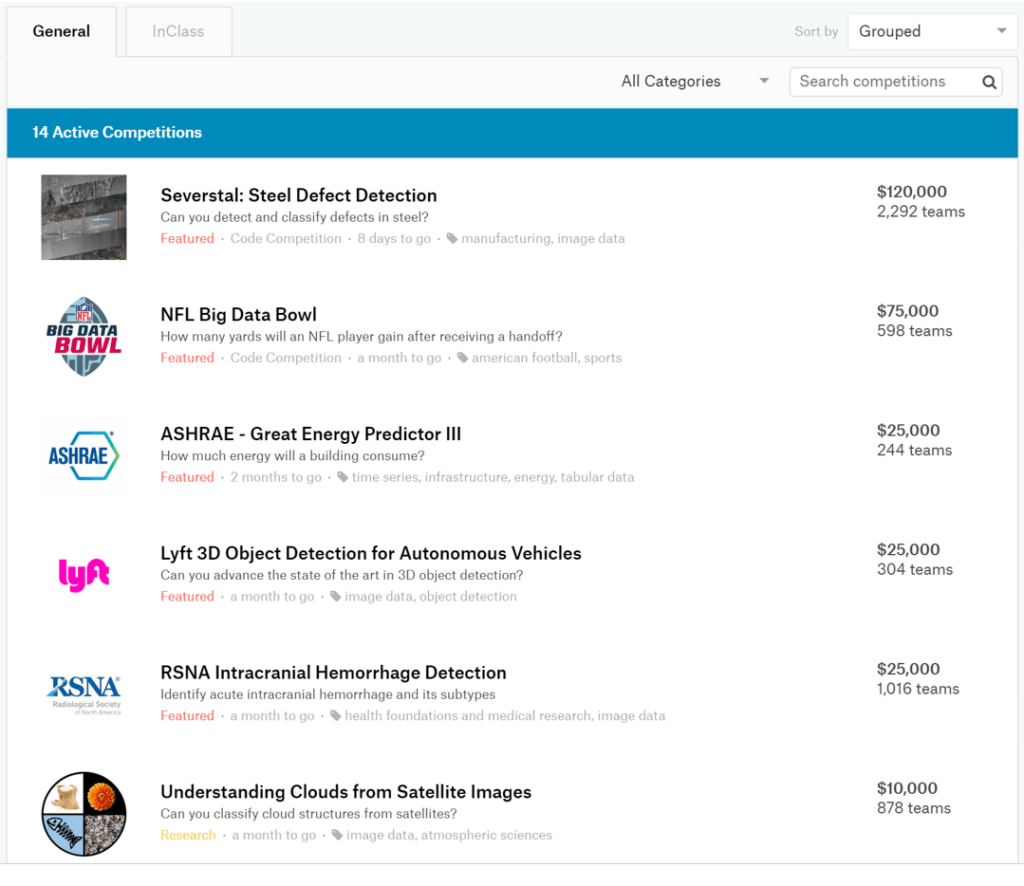Screen dimensions: 1024x886
Task: Switch to the General tab
Action: [61, 32]
